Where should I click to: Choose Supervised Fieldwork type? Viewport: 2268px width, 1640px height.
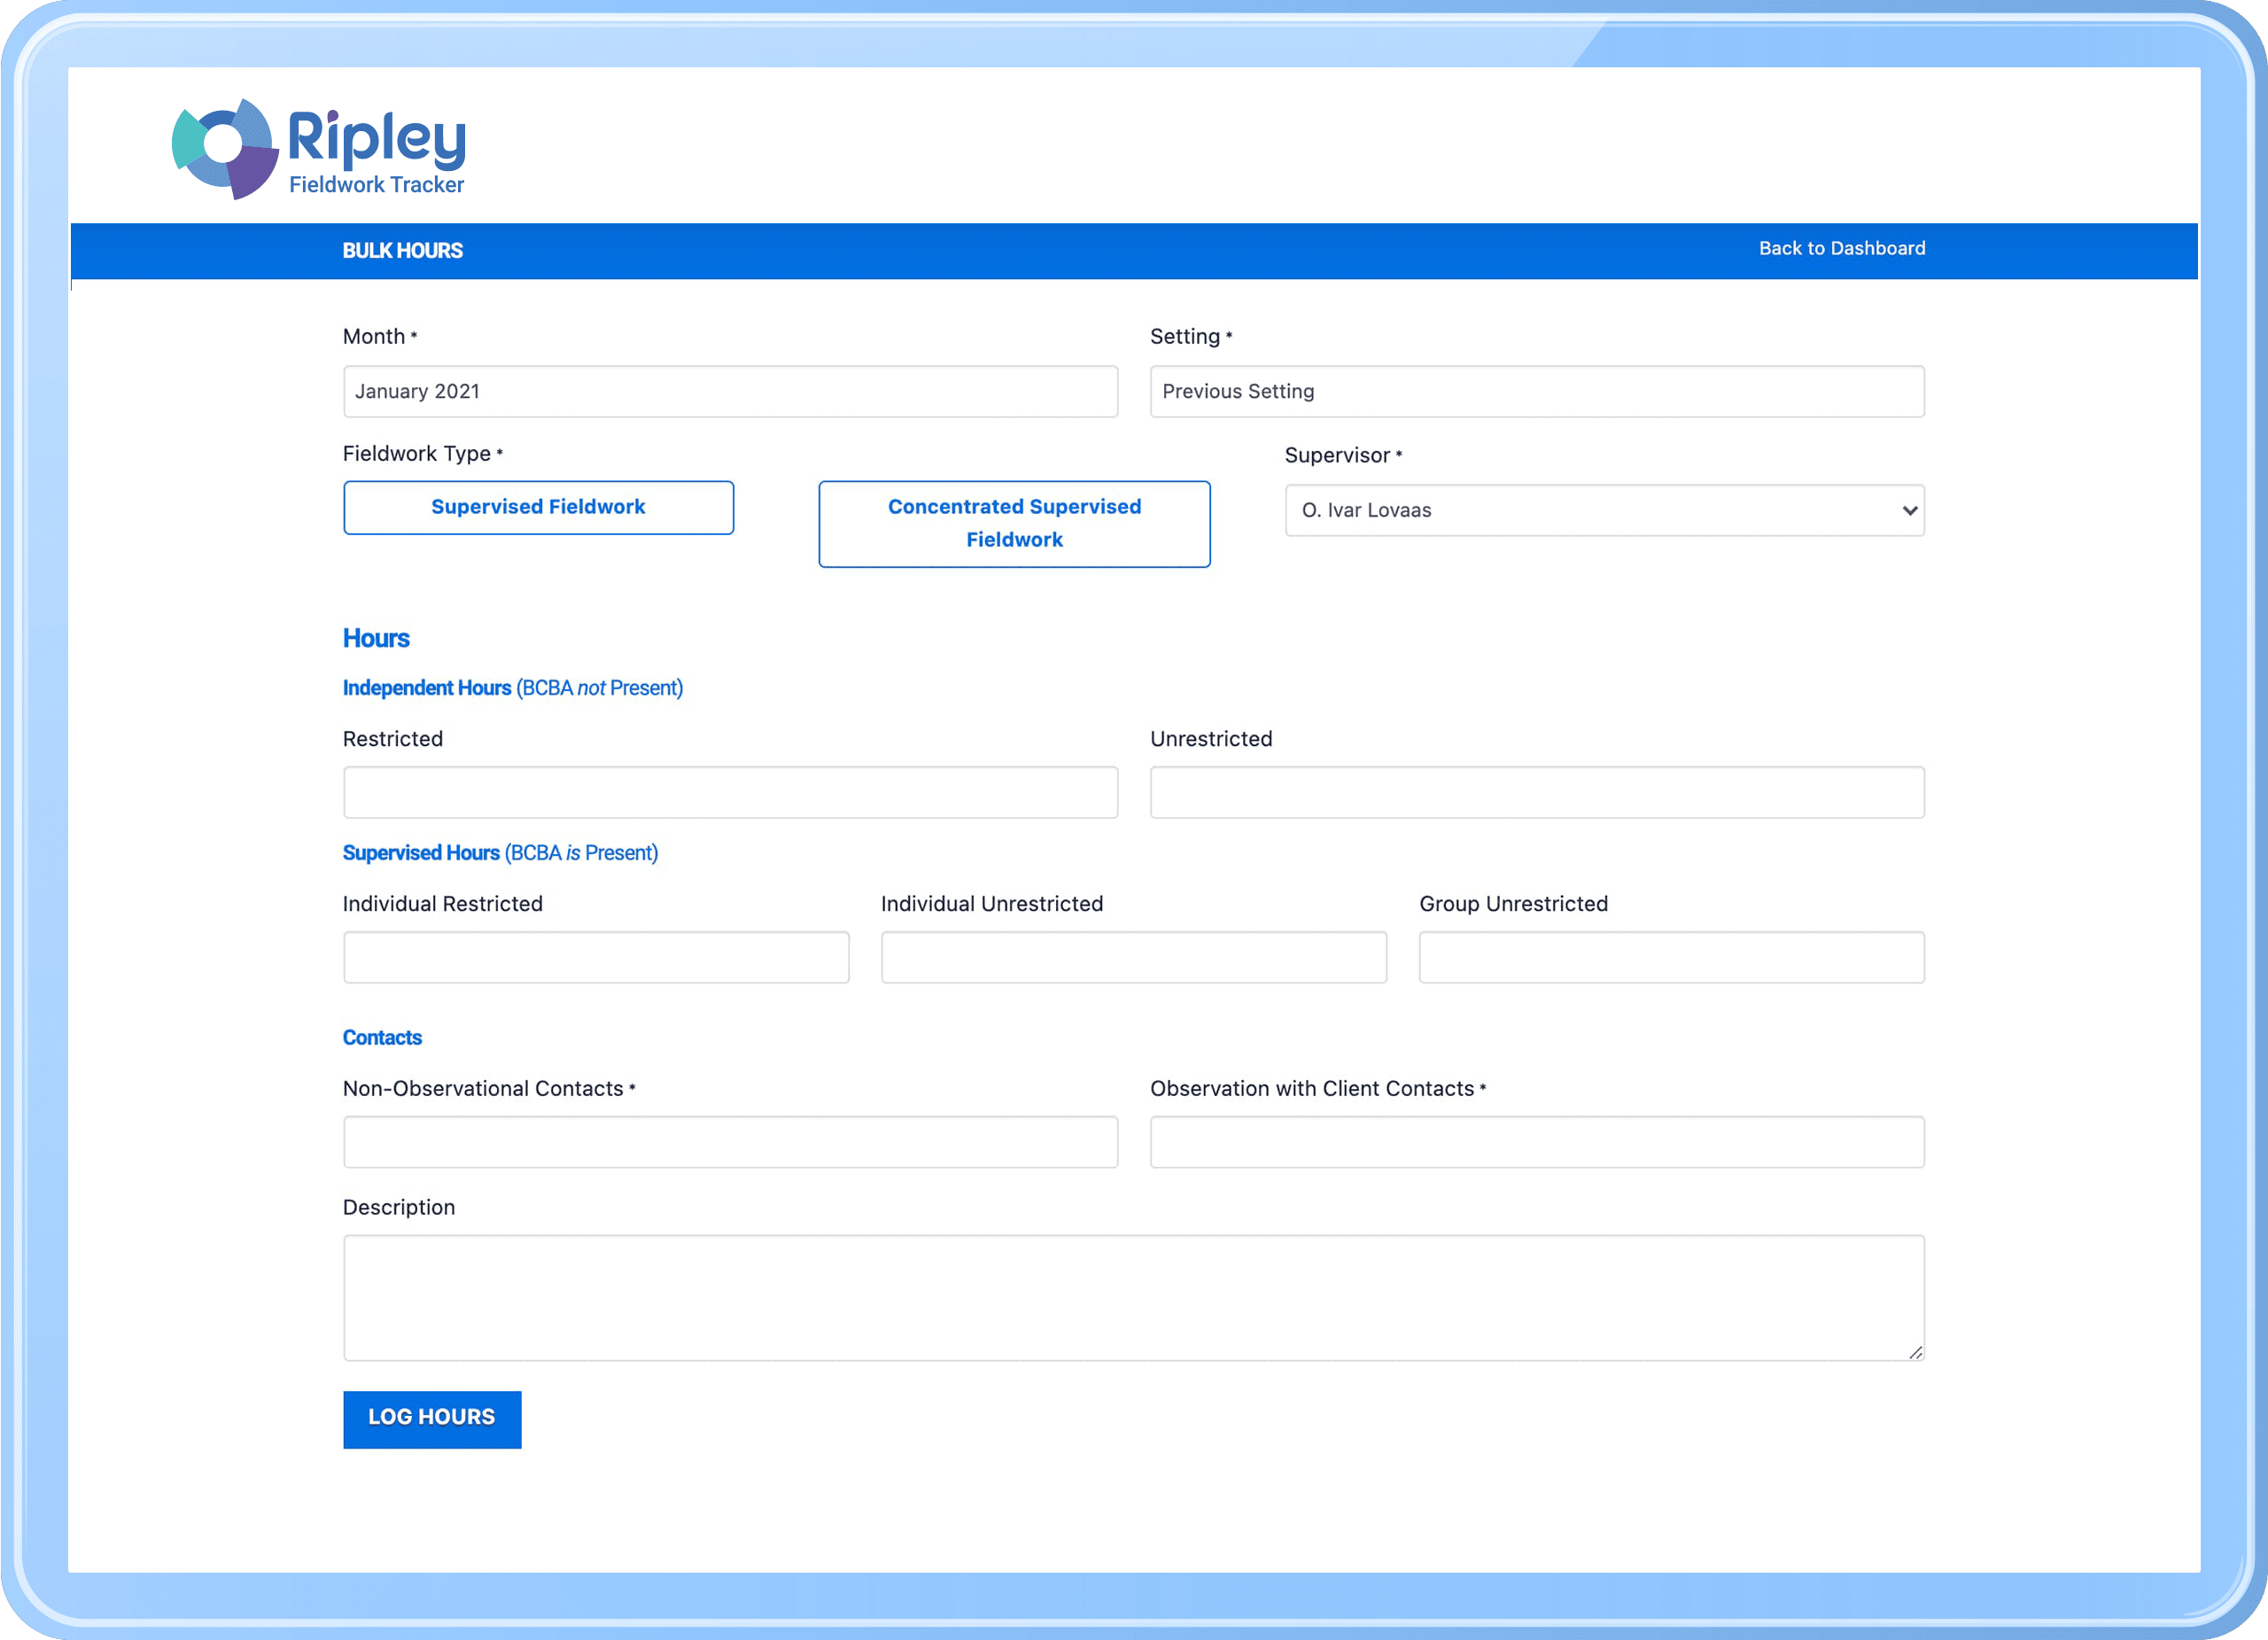pyautogui.click(x=538, y=508)
